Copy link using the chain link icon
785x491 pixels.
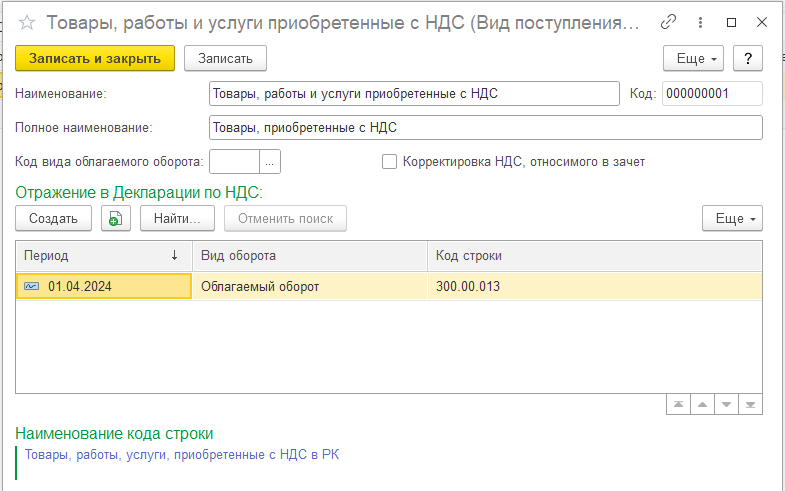tap(668, 22)
